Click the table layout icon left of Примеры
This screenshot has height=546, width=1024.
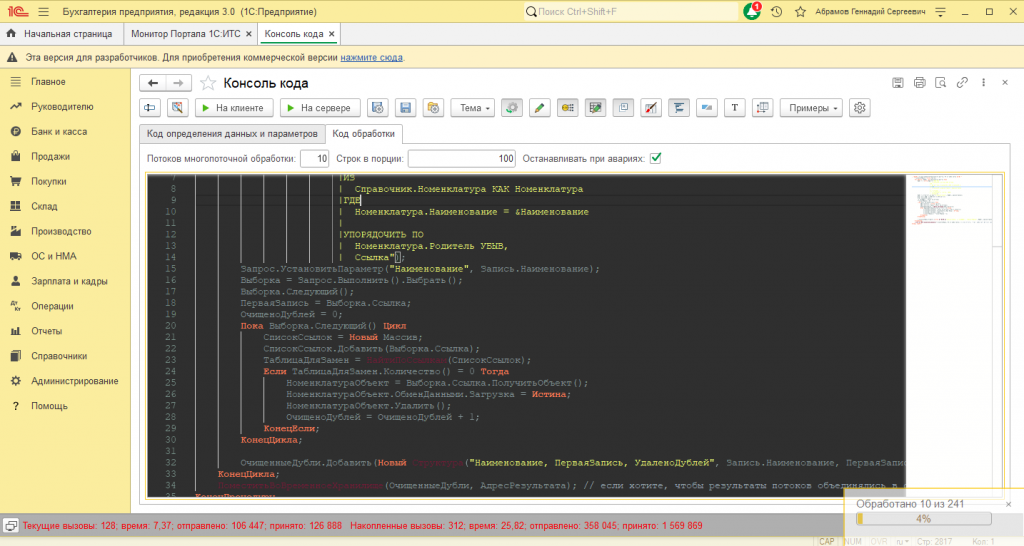click(762, 108)
